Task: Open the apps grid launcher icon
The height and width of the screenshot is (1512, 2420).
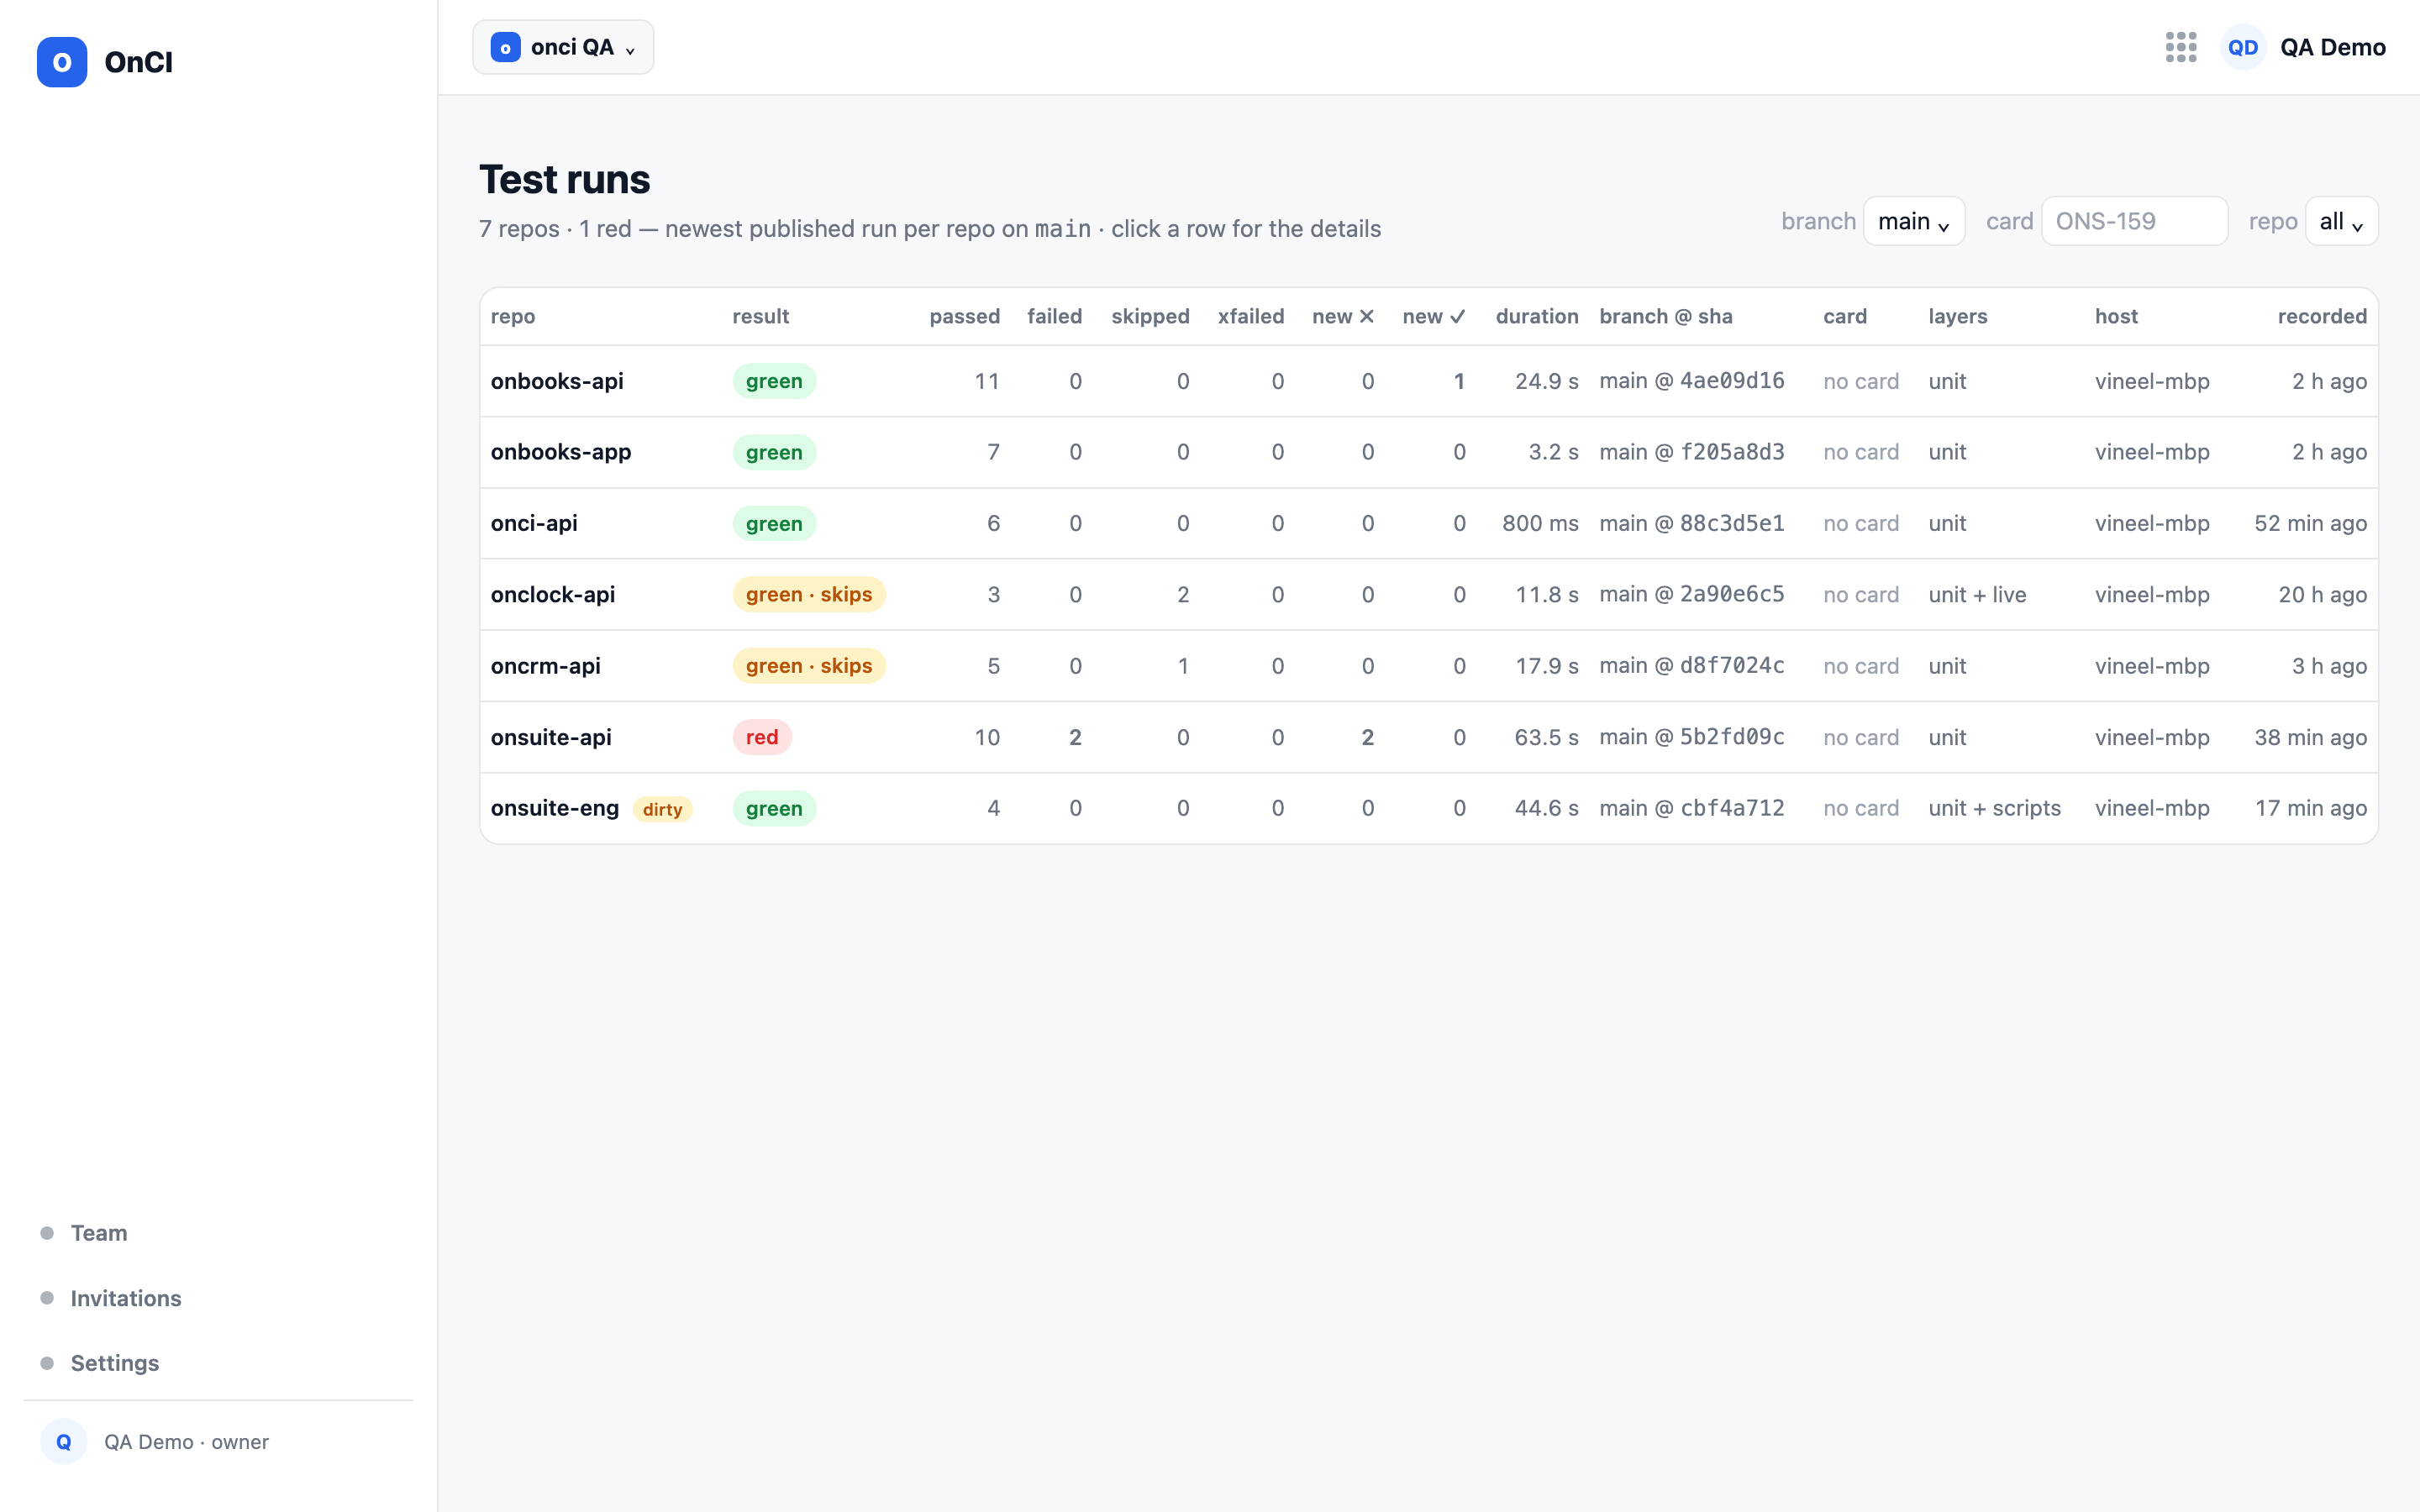Action: pos(2180,47)
